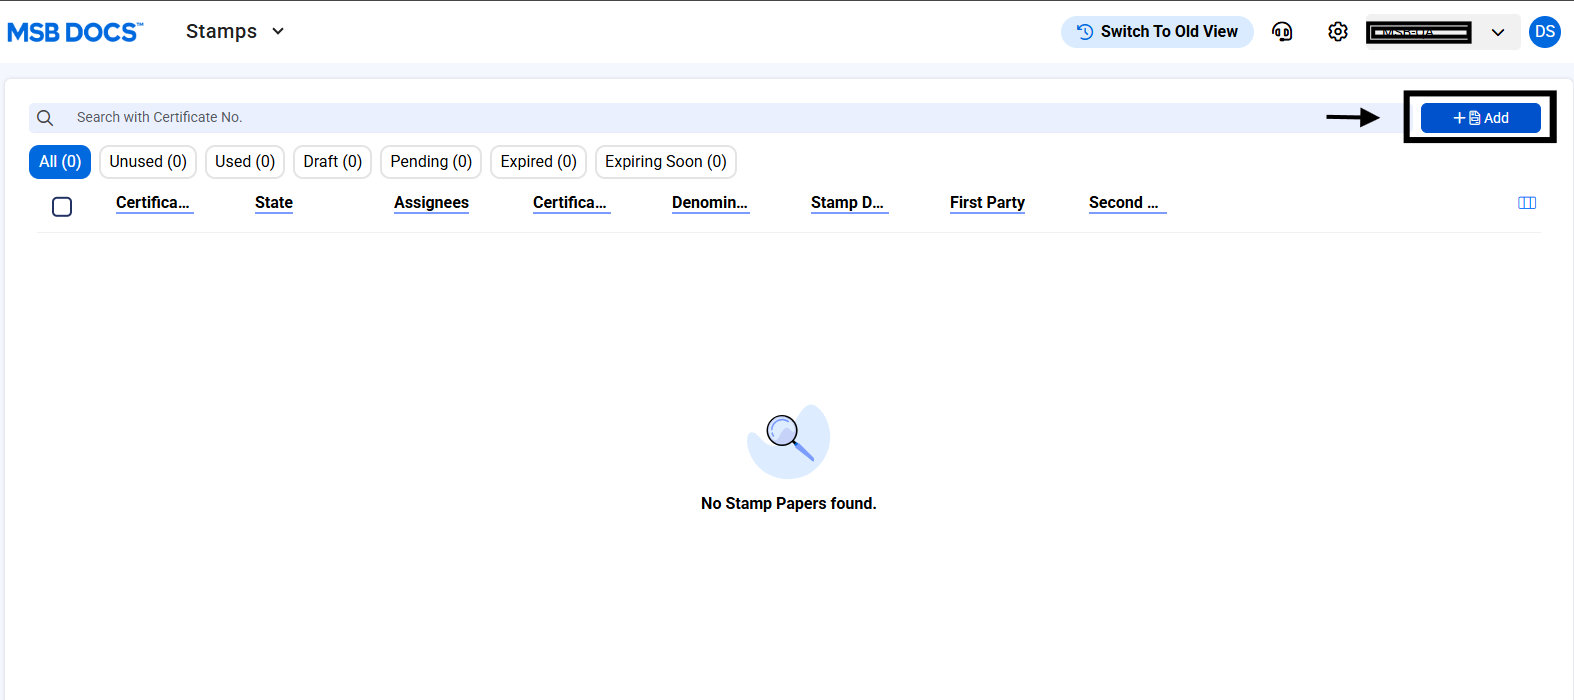Toggle the select-all checkbox in header
This screenshot has width=1574, height=700.
coord(62,207)
